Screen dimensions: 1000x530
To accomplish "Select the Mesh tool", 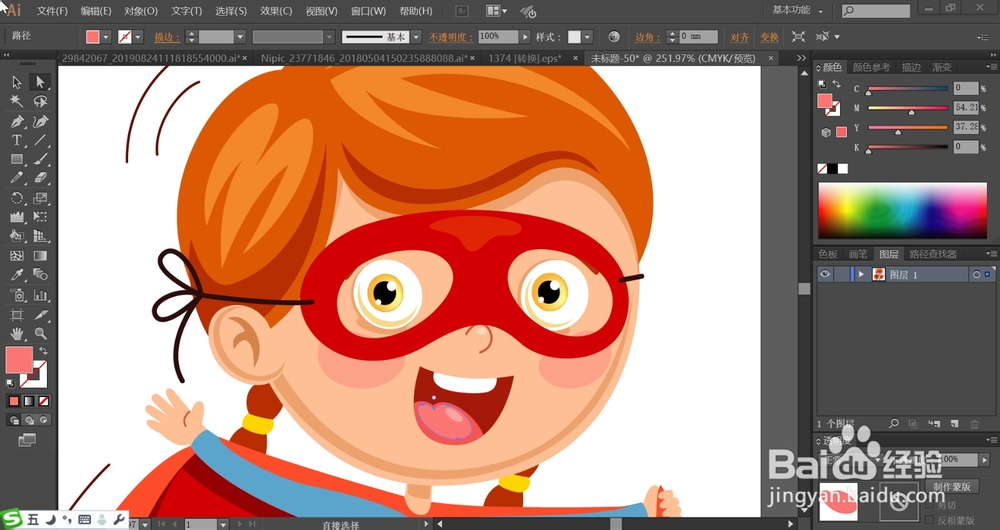I will pos(17,256).
